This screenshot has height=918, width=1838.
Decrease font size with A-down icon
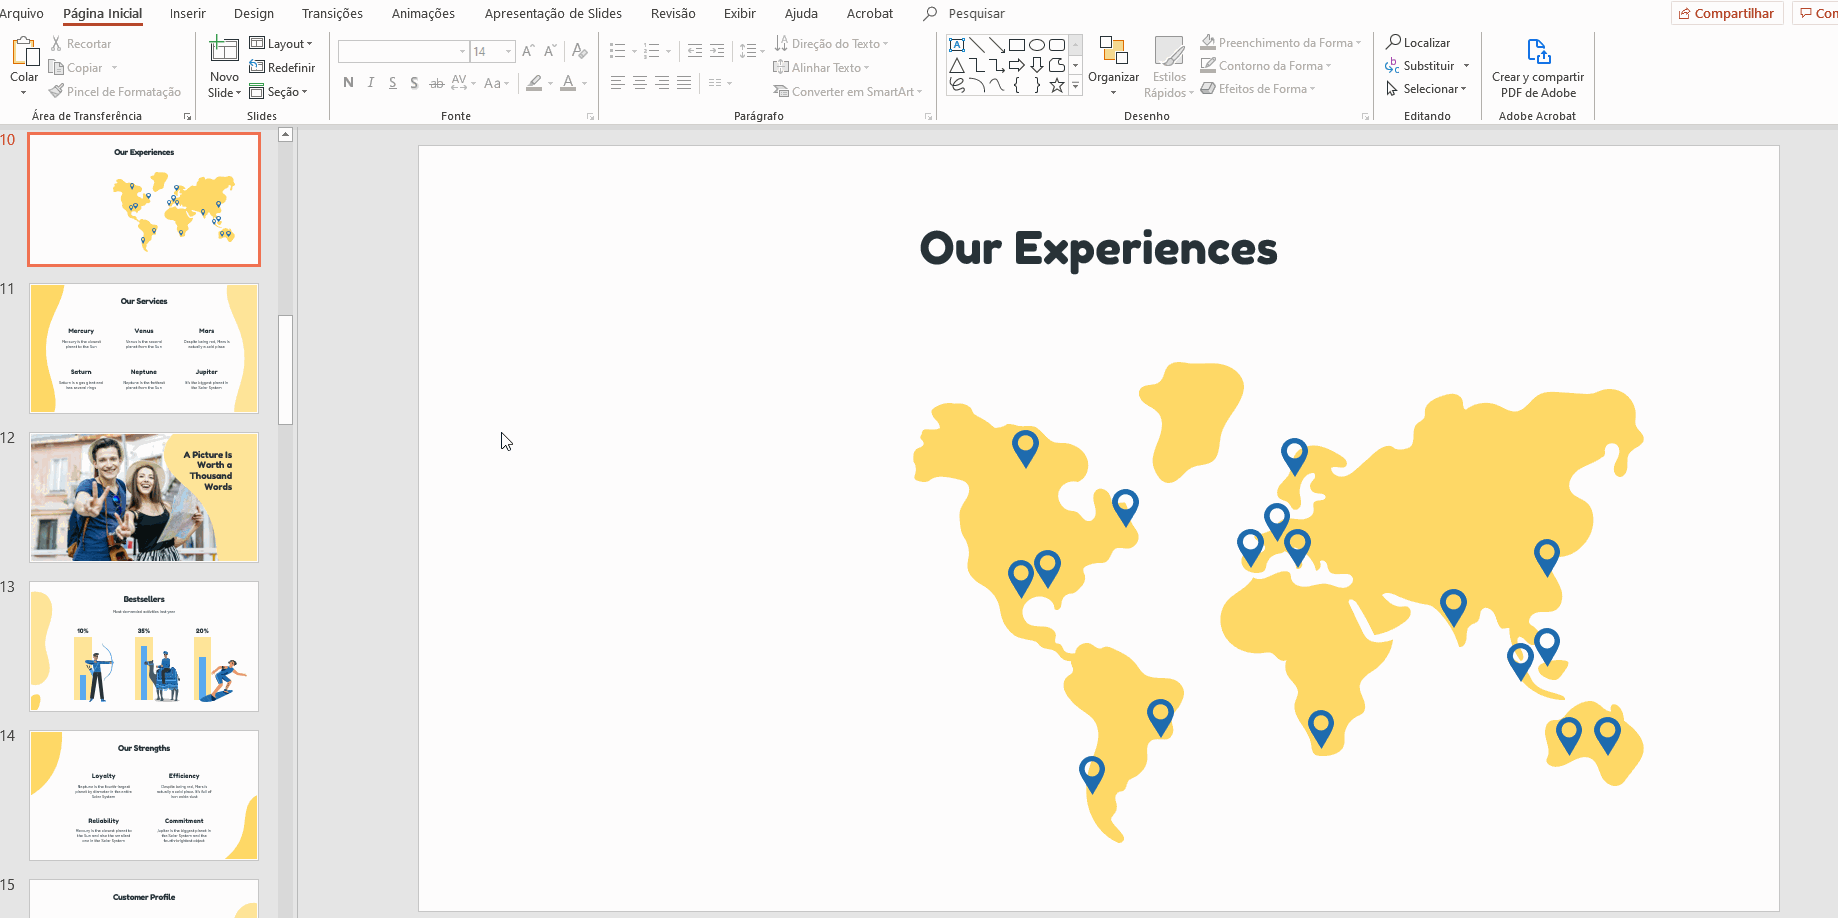tap(550, 51)
